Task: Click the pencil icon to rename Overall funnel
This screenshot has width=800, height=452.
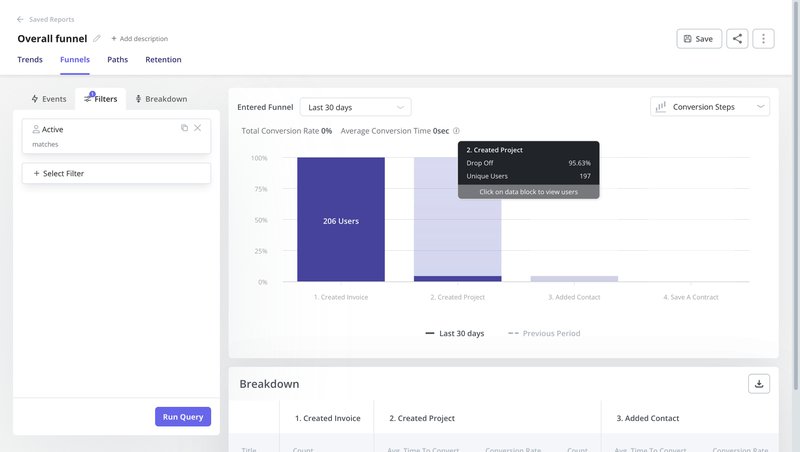Action: point(97,39)
